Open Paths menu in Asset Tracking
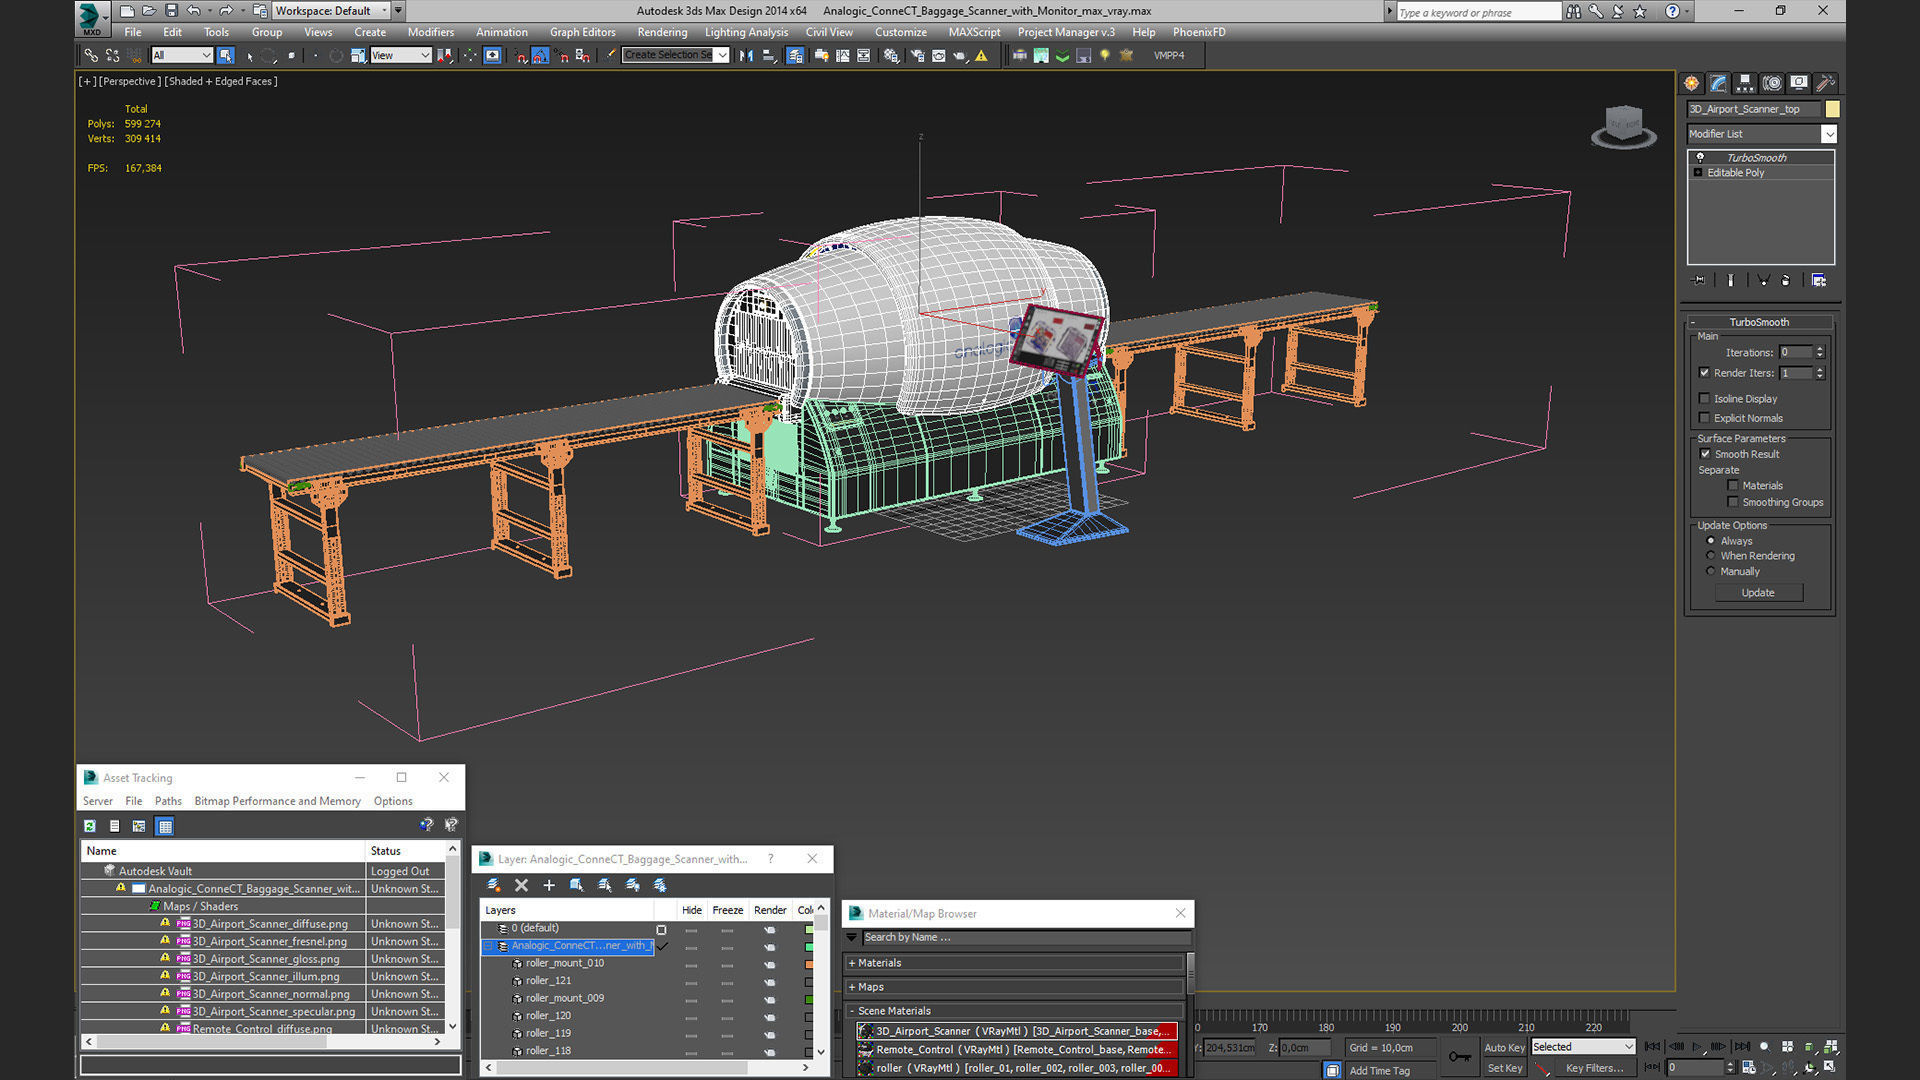Viewport: 1920px width, 1080px height. click(x=168, y=801)
